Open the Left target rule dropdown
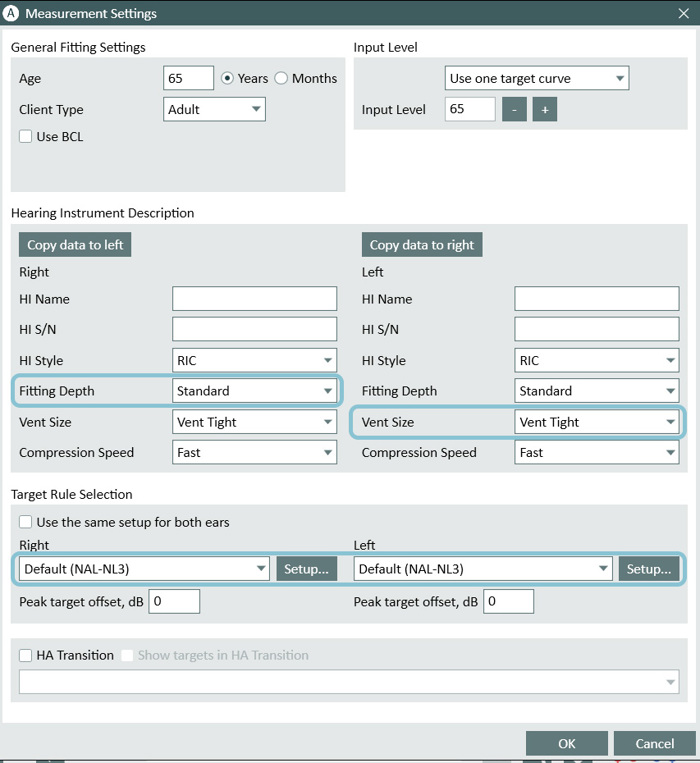Screen dimensions: 700x763 (x=482, y=569)
